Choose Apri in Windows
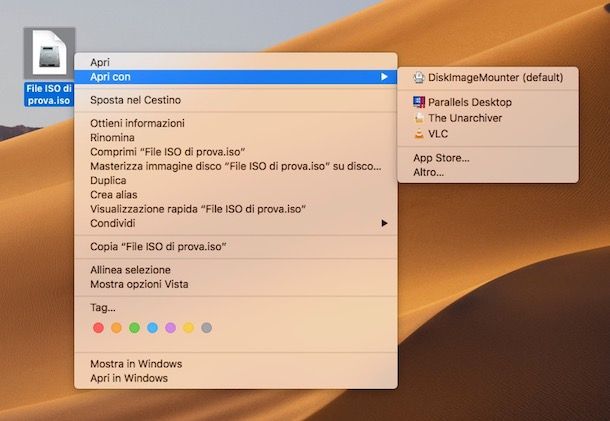The width and height of the screenshot is (610, 421). [236, 378]
